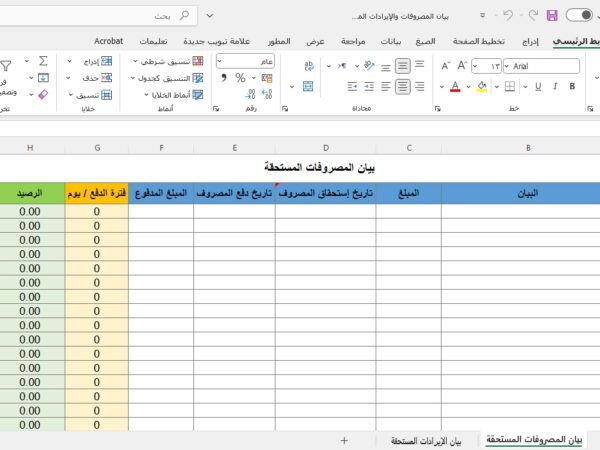Click the merge and center icon

pos(308,86)
